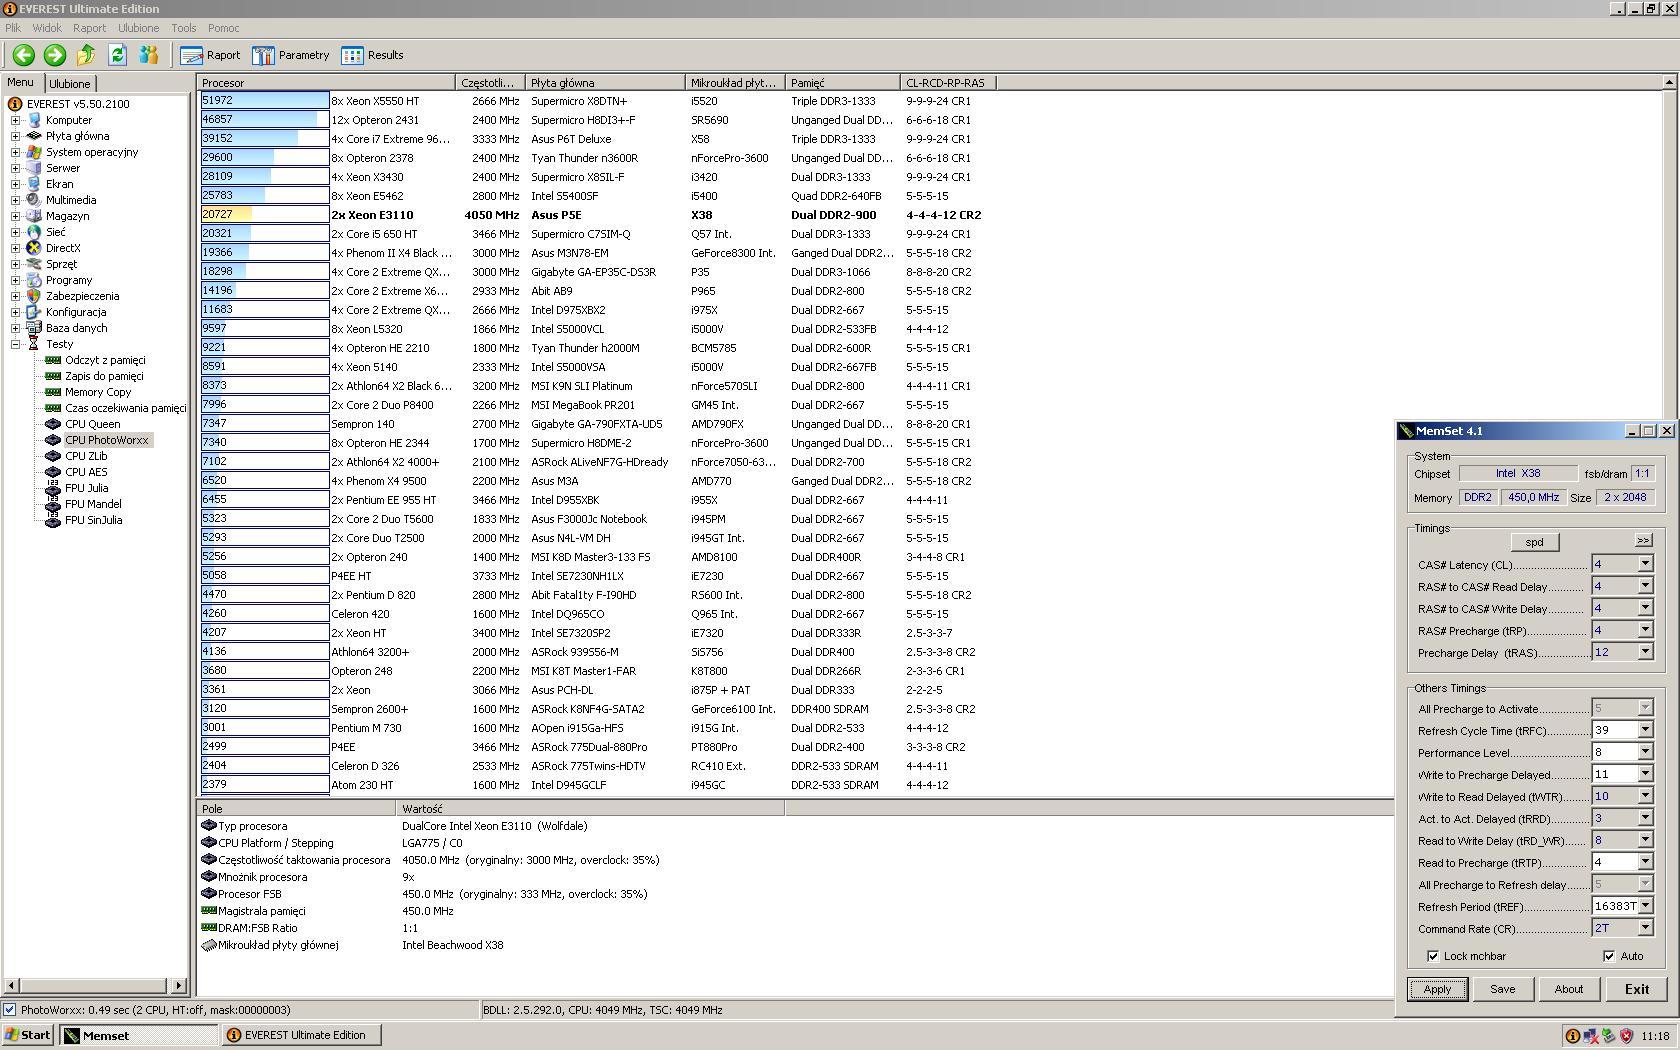Toggle the status bar PhotoWorxx checkbox
The width and height of the screenshot is (1680, 1050).
click(x=10, y=1010)
